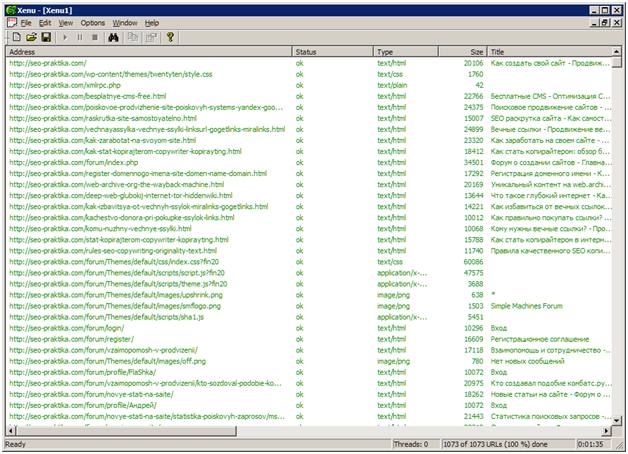Pause the link check using pause icon

click(80, 37)
